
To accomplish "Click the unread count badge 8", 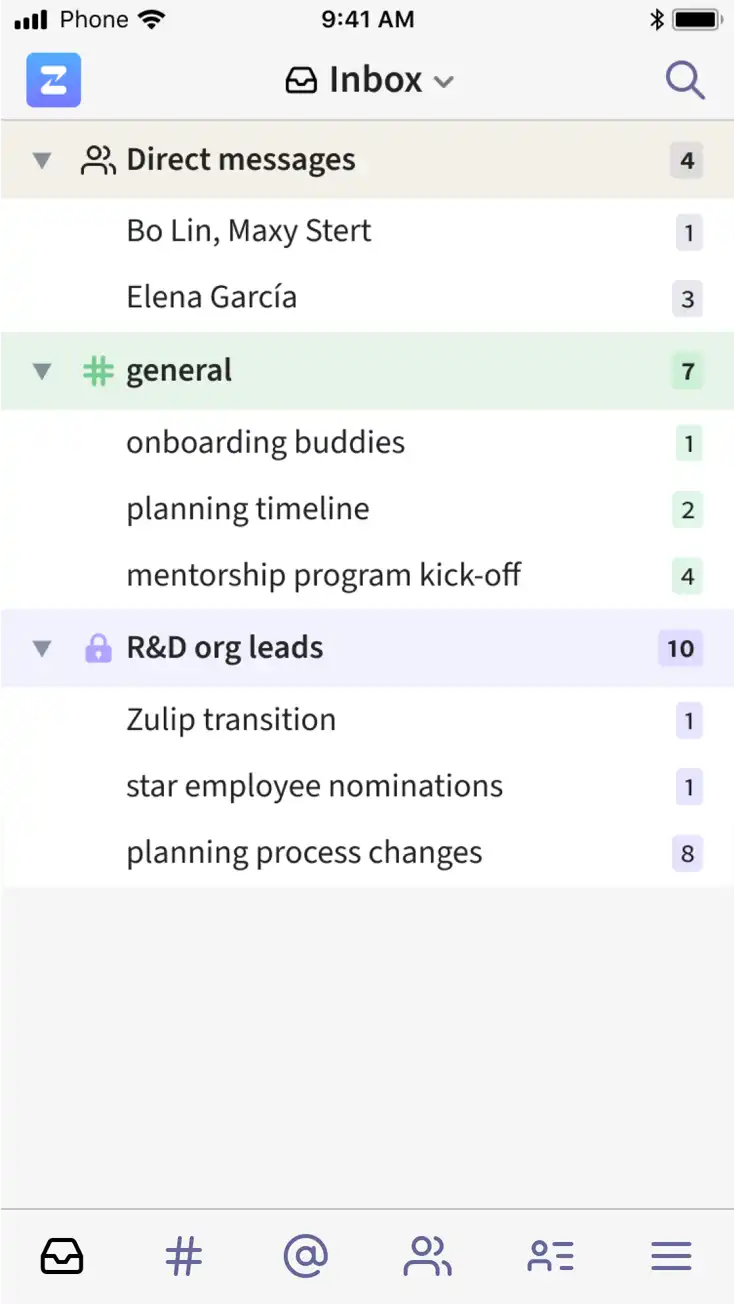I will (x=688, y=854).
